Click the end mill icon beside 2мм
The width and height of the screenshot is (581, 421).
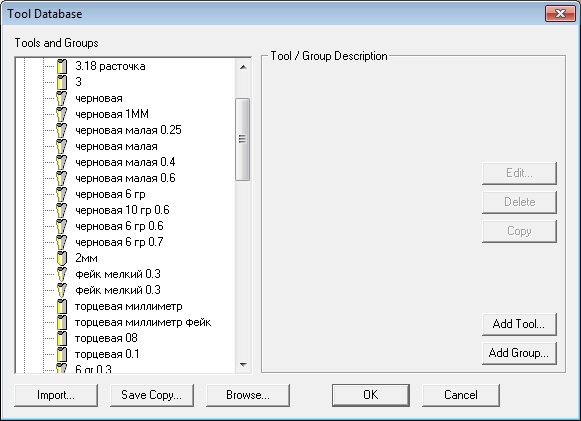click(x=62, y=258)
